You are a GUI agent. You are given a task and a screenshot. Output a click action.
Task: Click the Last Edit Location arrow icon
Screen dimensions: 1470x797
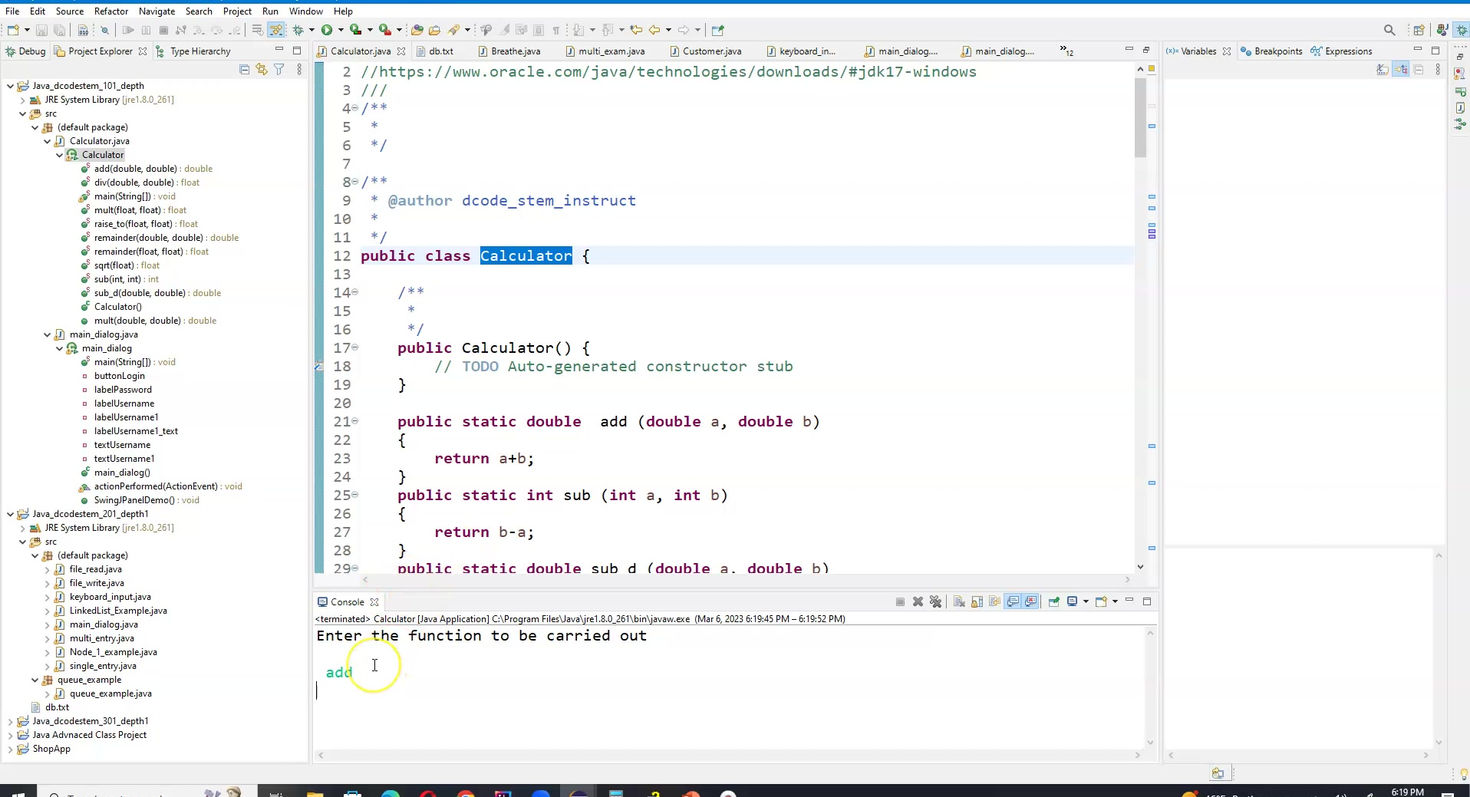636,30
